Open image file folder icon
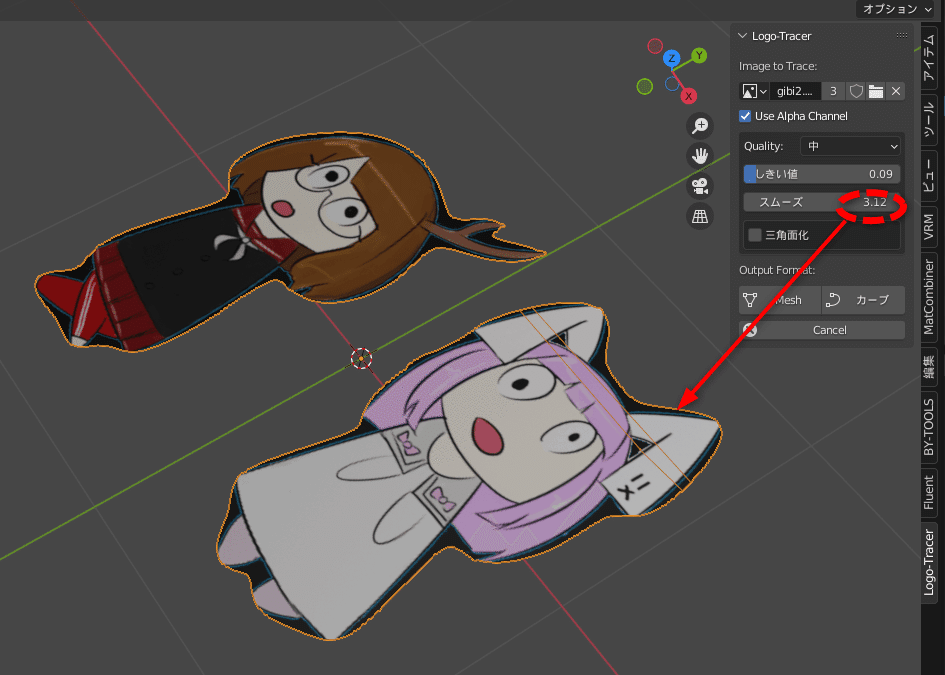This screenshot has height=675, width=945. pos(876,91)
